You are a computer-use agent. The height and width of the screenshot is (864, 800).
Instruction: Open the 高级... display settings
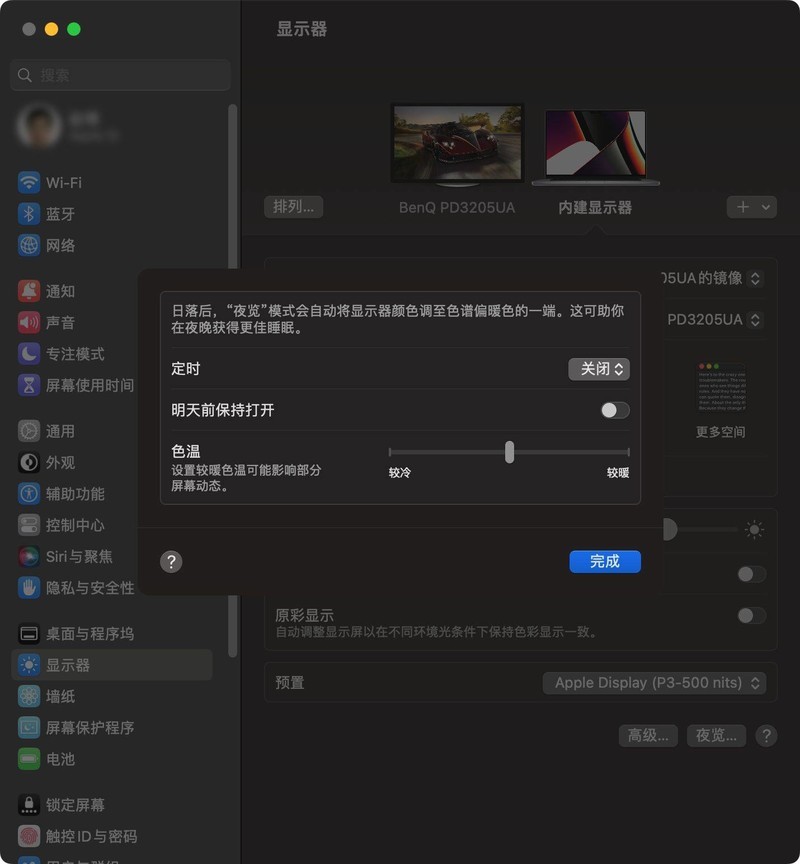[647, 735]
